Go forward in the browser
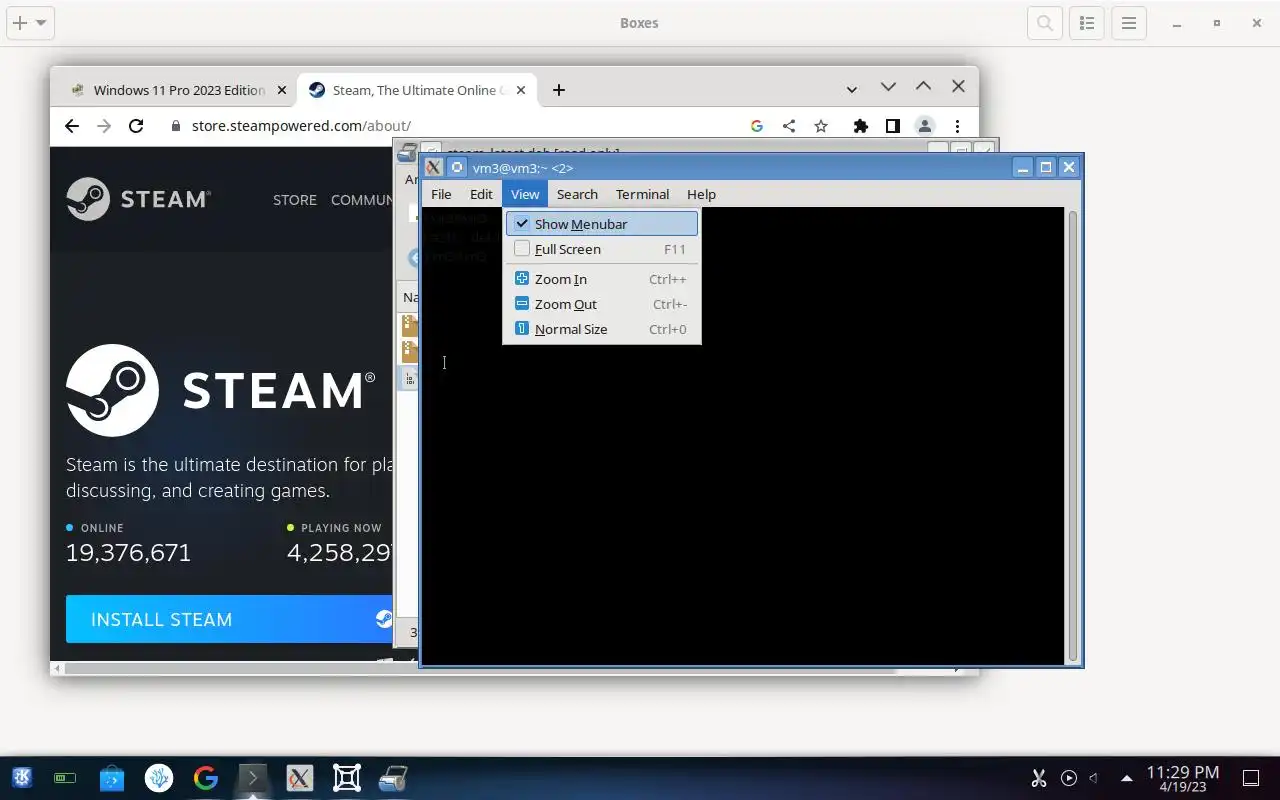The image size is (1280, 800). click(x=104, y=125)
